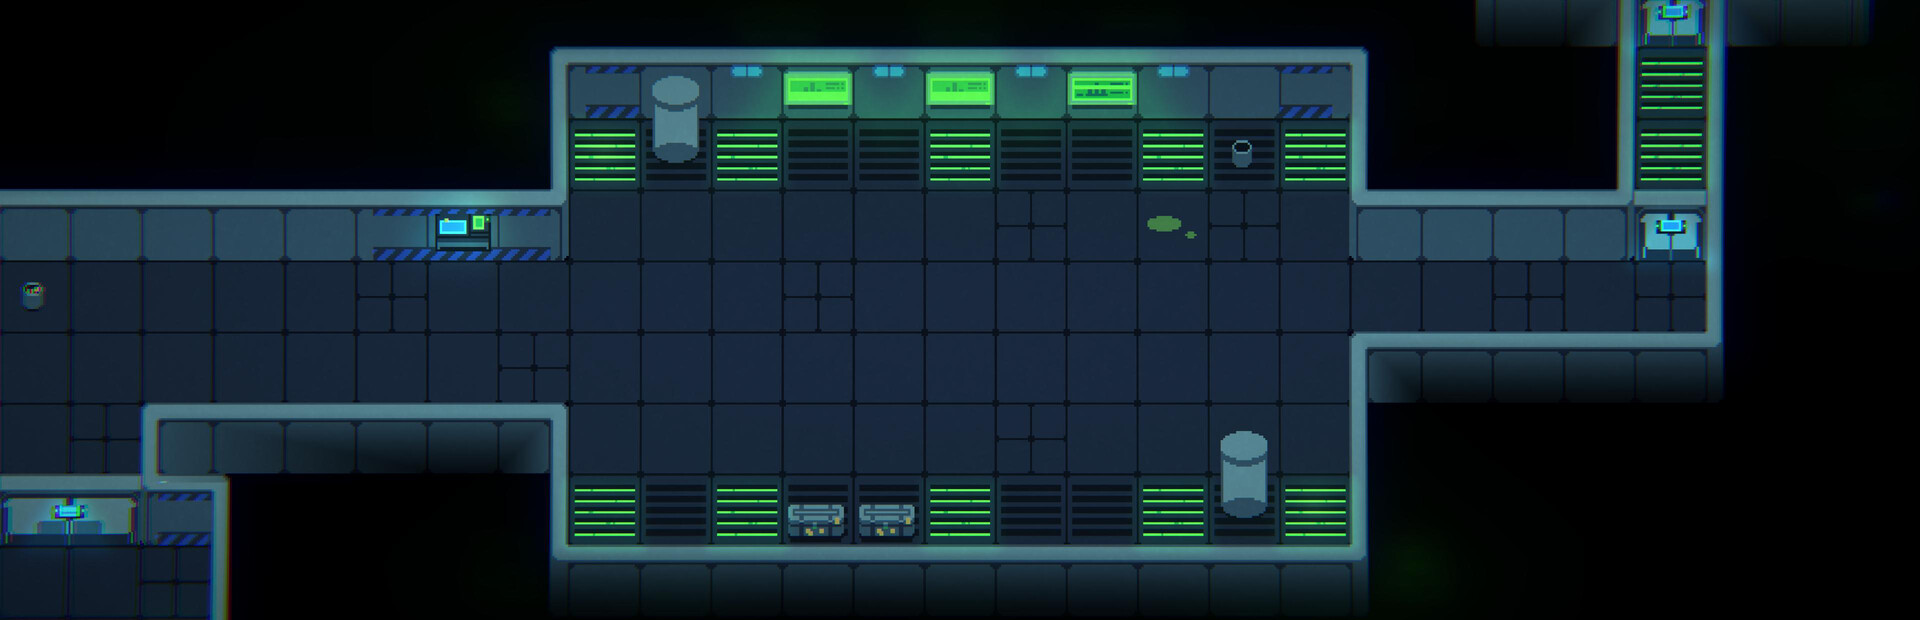Click the small bucket on the top floor vent
The image size is (1920, 620).
(1241, 153)
